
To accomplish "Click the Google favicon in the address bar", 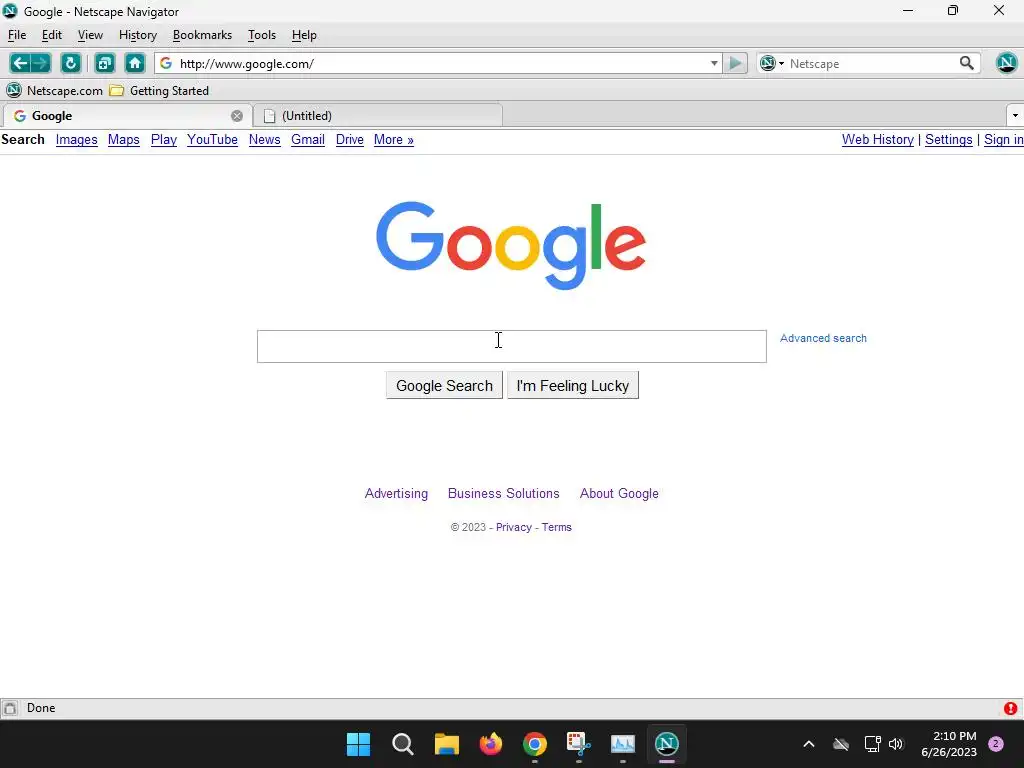I will pyautogui.click(x=166, y=63).
